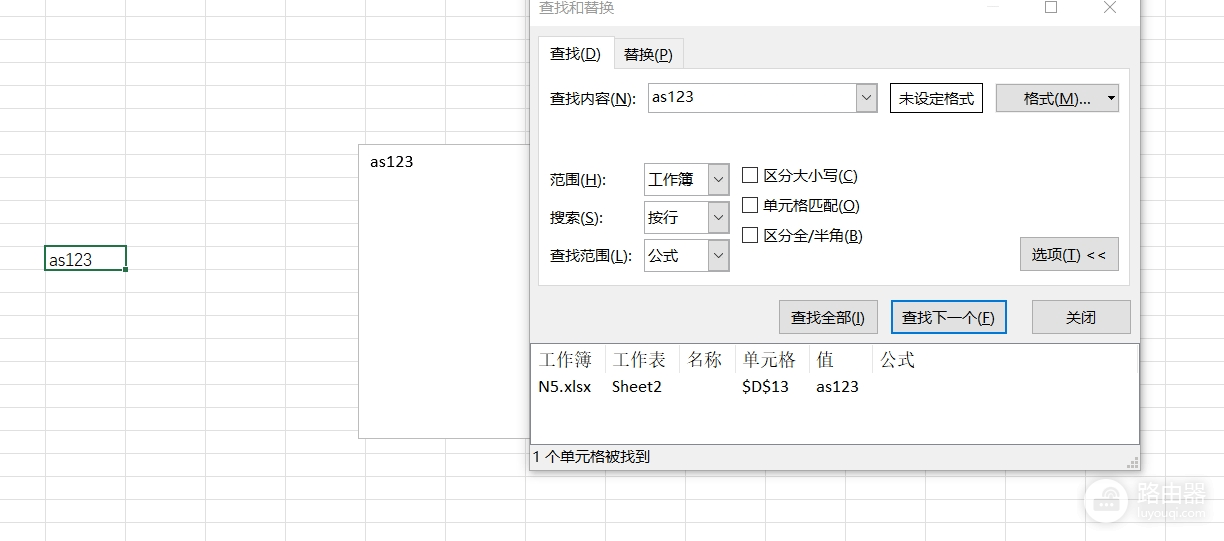Click the 工作表 column header
Image resolution: width=1224 pixels, height=541 pixels.
641,360
